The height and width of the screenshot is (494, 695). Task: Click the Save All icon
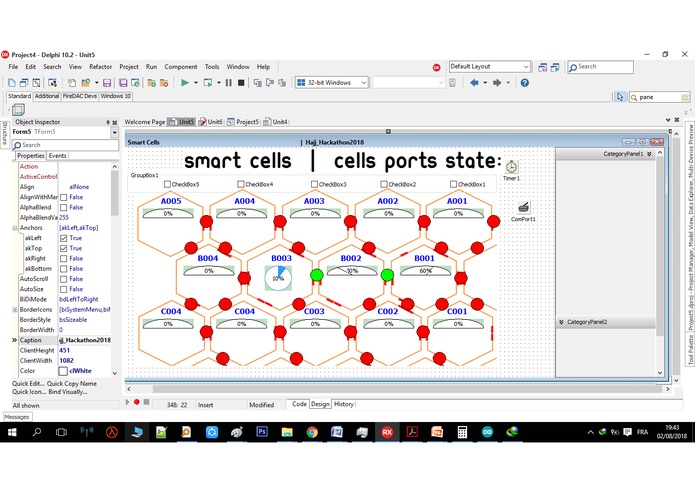pyautogui.click(x=123, y=83)
